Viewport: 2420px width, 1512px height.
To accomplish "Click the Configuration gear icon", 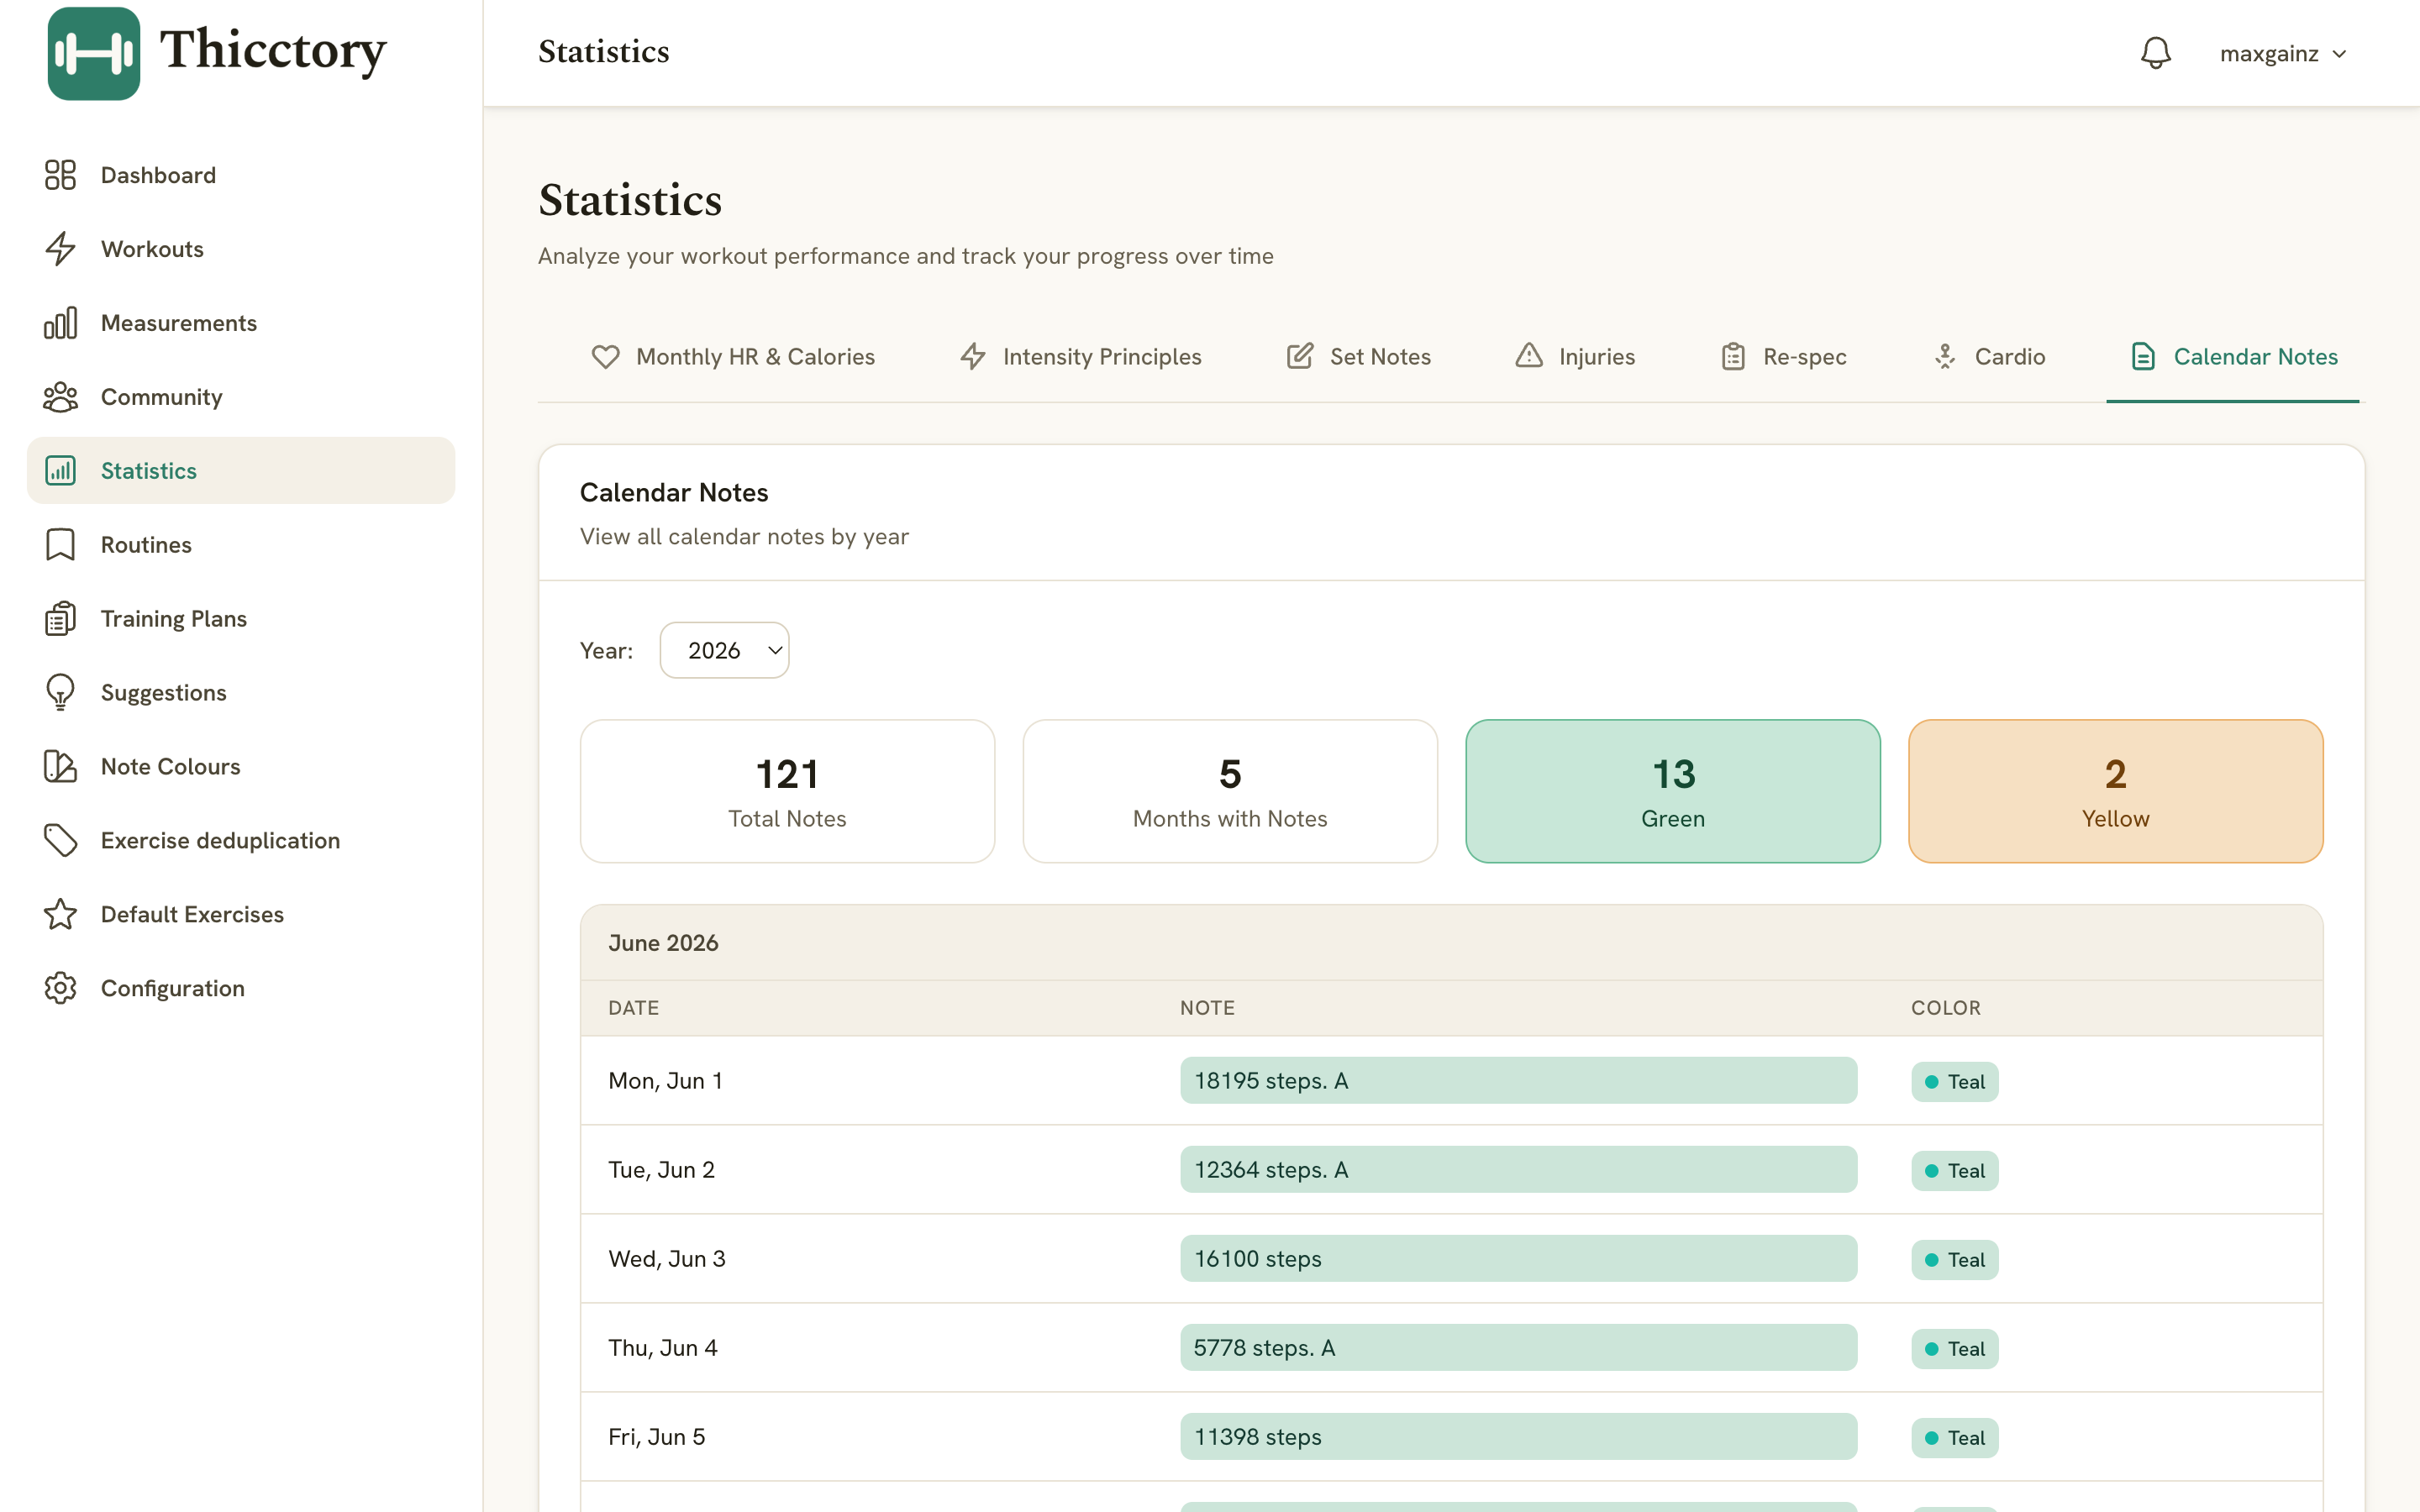I will point(60,989).
